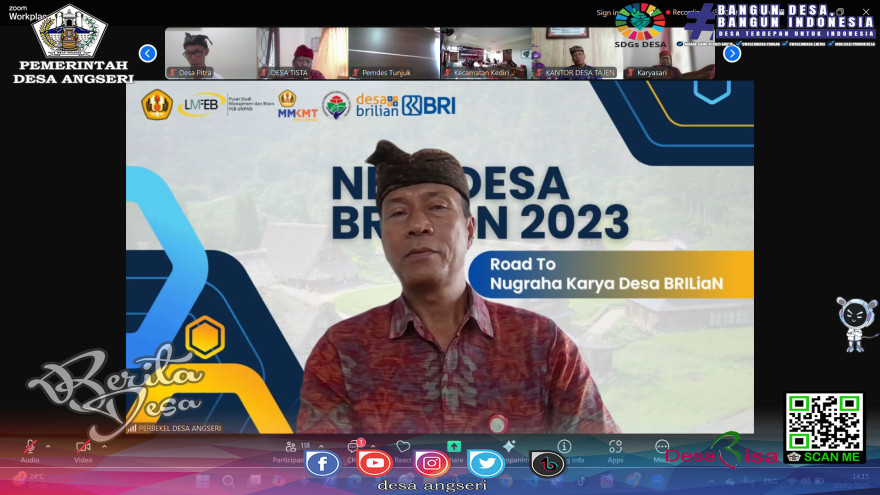Screen dimensions: 880x495
Task: Select the DESA TISTA participant thumbnail
Action: 302,53
